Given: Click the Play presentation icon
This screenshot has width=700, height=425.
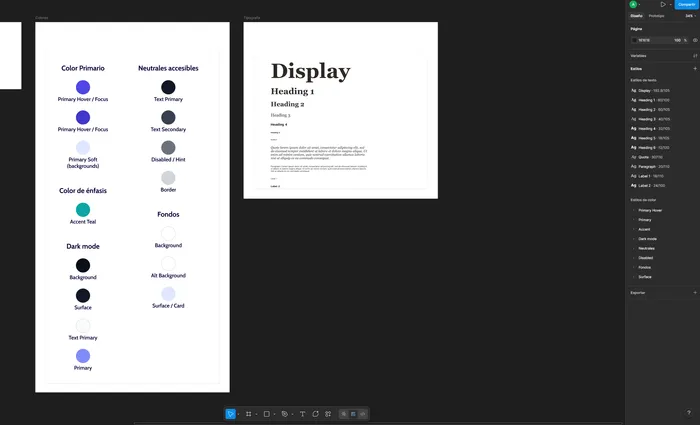Looking at the screenshot, I should 662,4.
